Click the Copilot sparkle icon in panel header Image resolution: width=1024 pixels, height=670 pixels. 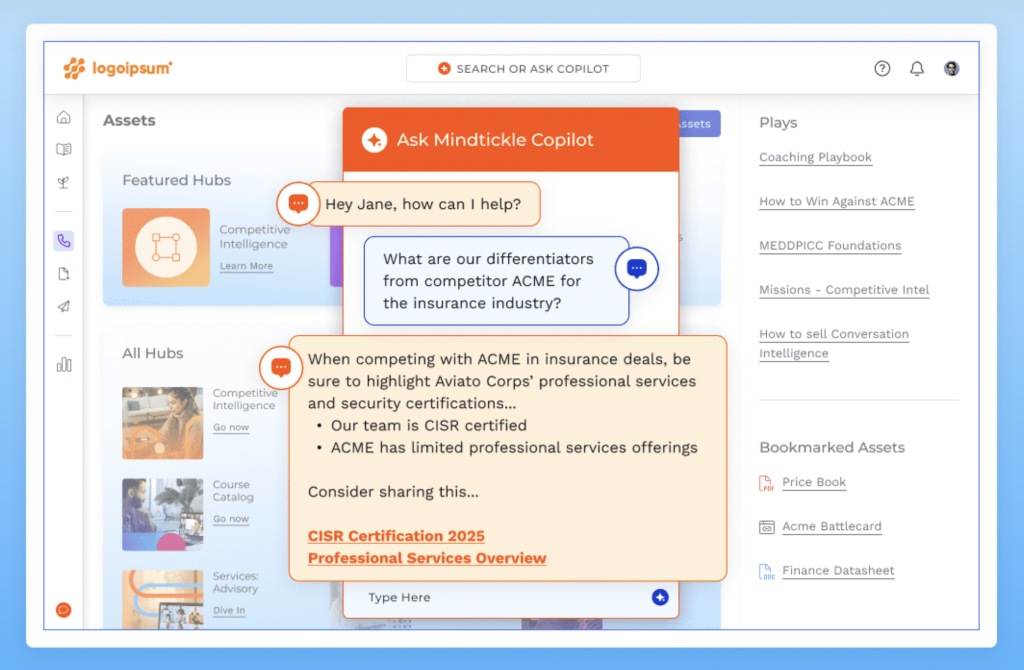374,140
